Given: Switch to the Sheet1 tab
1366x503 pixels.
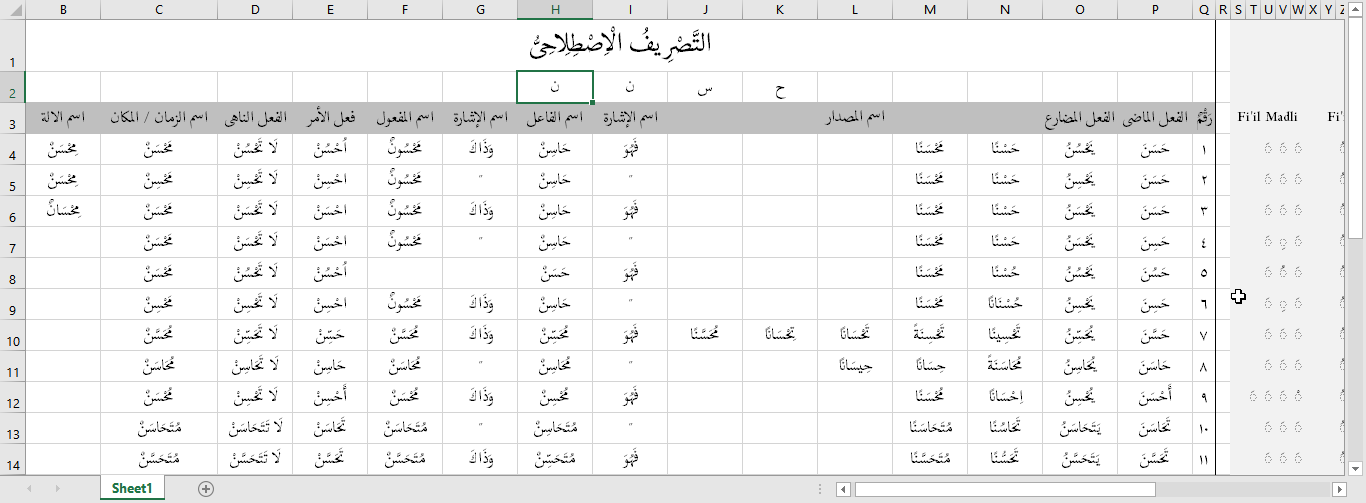Looking at the screenshot, I should [x=132, y=489].
